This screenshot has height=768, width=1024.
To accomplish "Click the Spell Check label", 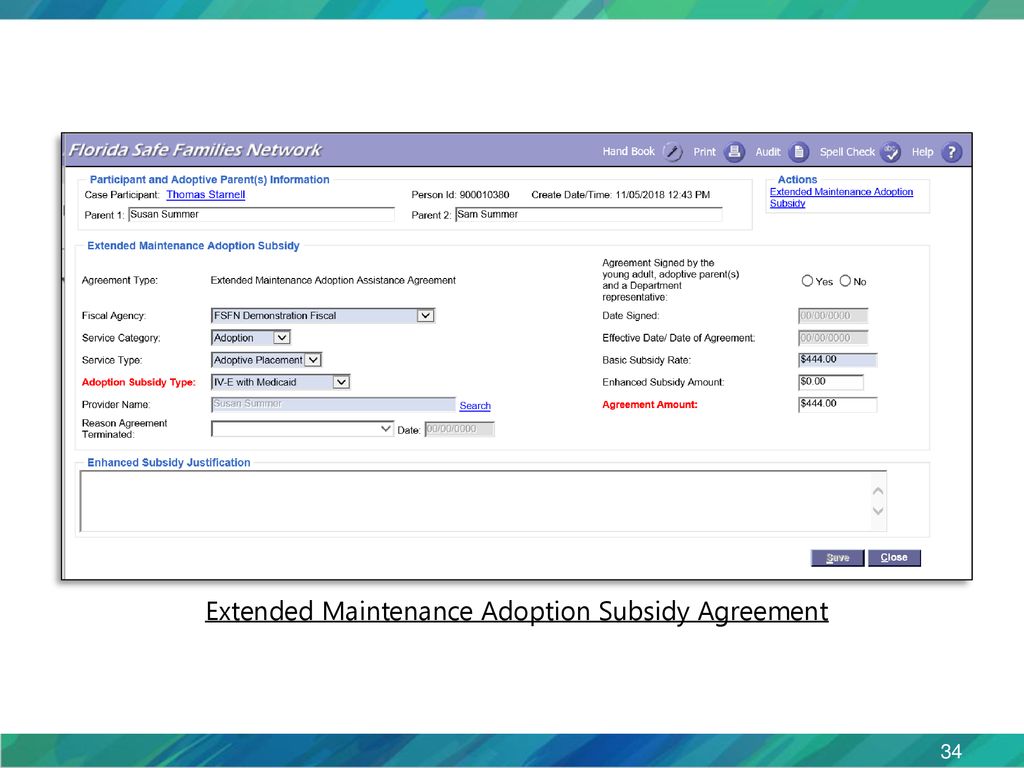I will 847,152.
